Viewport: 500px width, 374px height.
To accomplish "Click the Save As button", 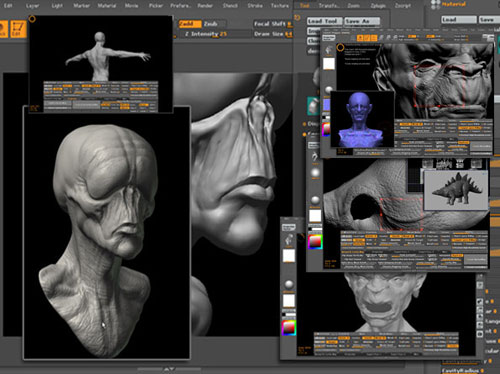I will coord(362,21).
